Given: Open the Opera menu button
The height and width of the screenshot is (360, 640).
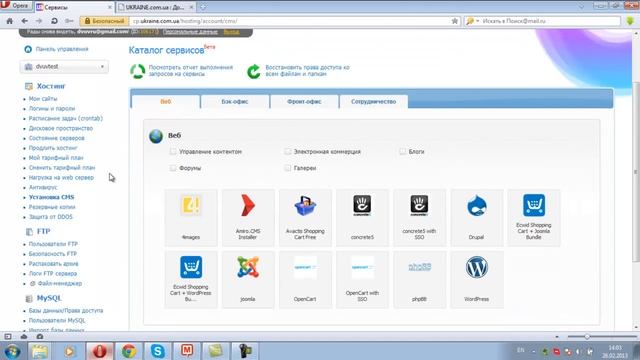Looking at the screenshot, I should [16, 6].
